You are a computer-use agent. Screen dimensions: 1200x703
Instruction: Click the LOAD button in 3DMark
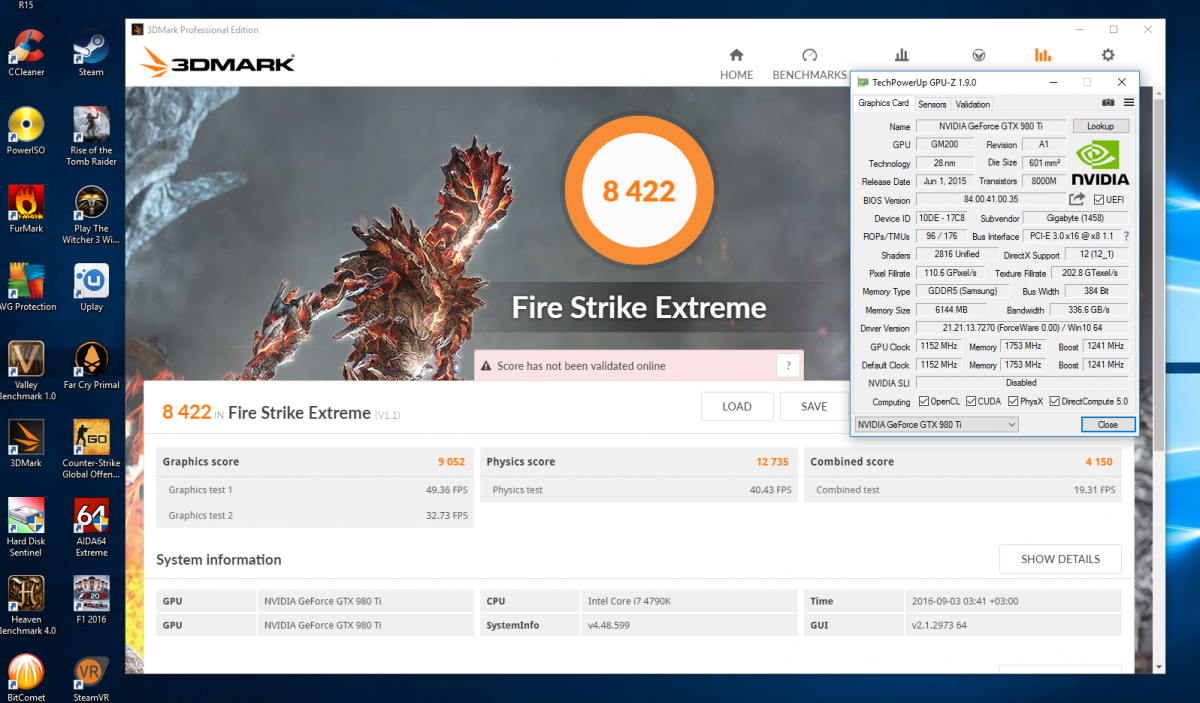[x=737, y=406]
